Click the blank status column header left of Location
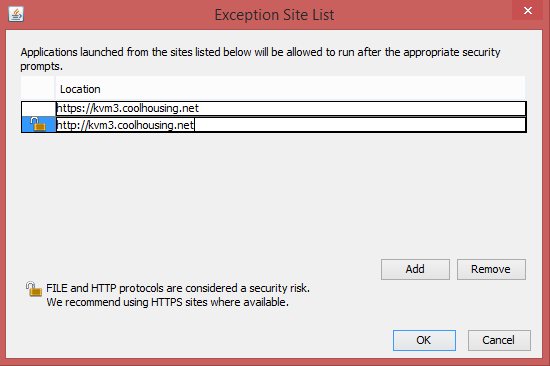The image size is (550, 366). point(38,89)
